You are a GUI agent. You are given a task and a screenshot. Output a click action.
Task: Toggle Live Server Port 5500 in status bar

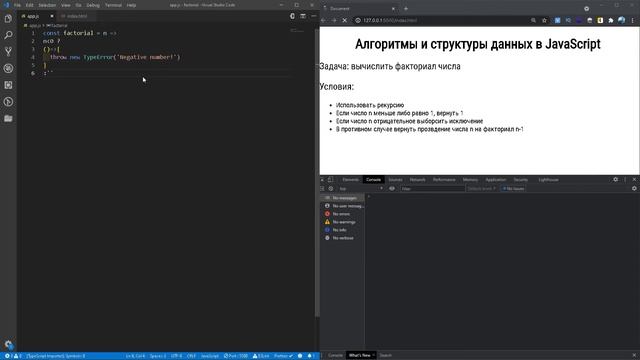coord(236,356)
